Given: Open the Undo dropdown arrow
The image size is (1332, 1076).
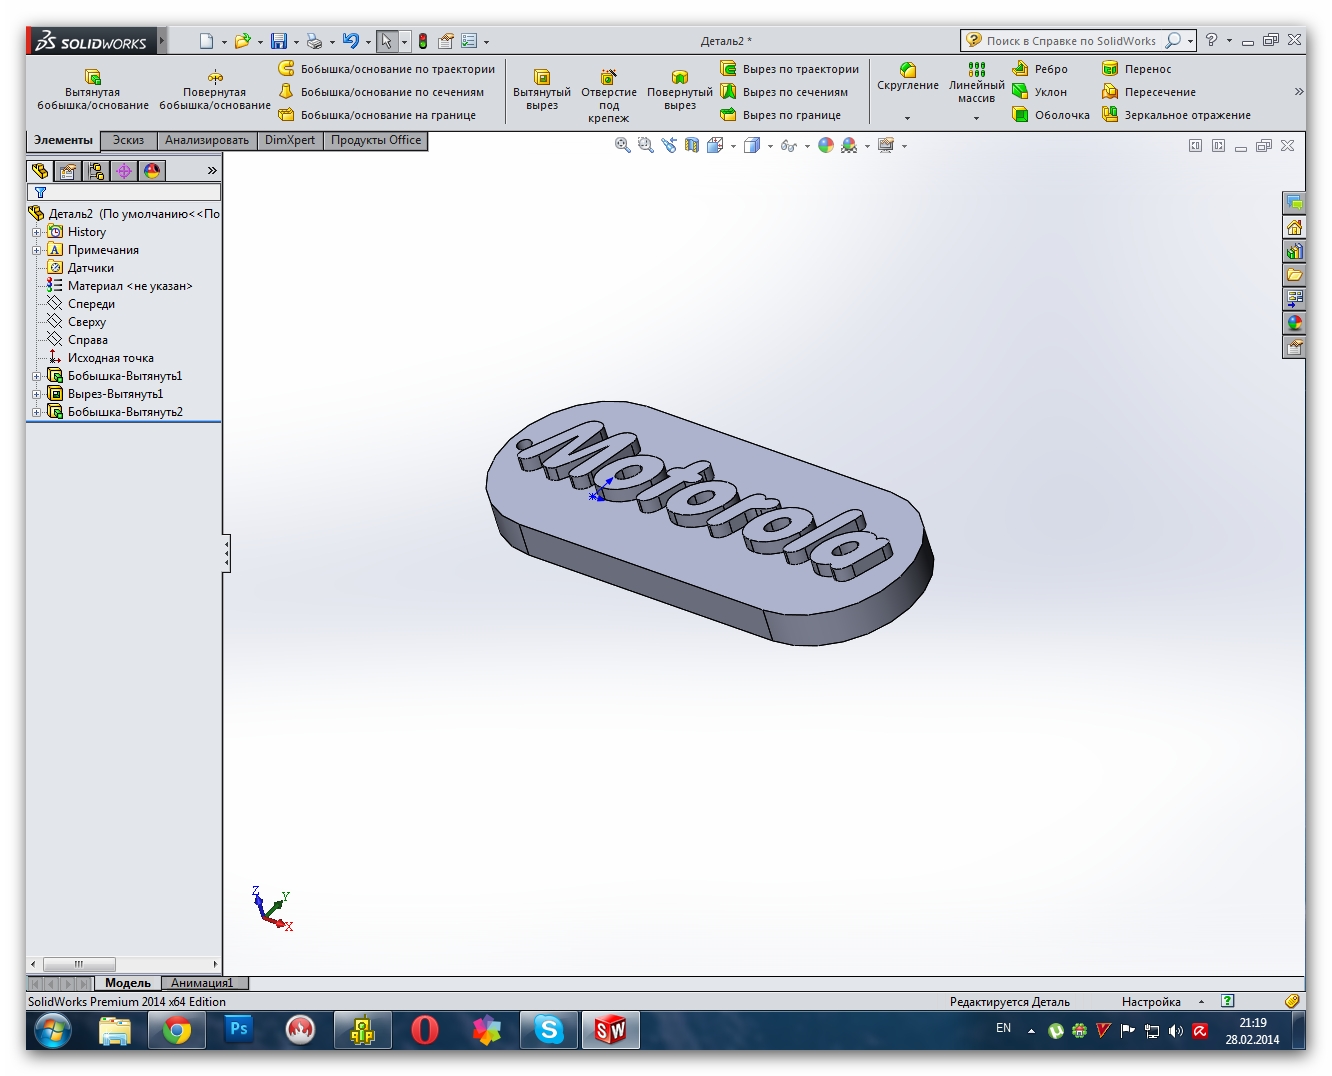Looking at the screenshot, I should pos(368,42).
